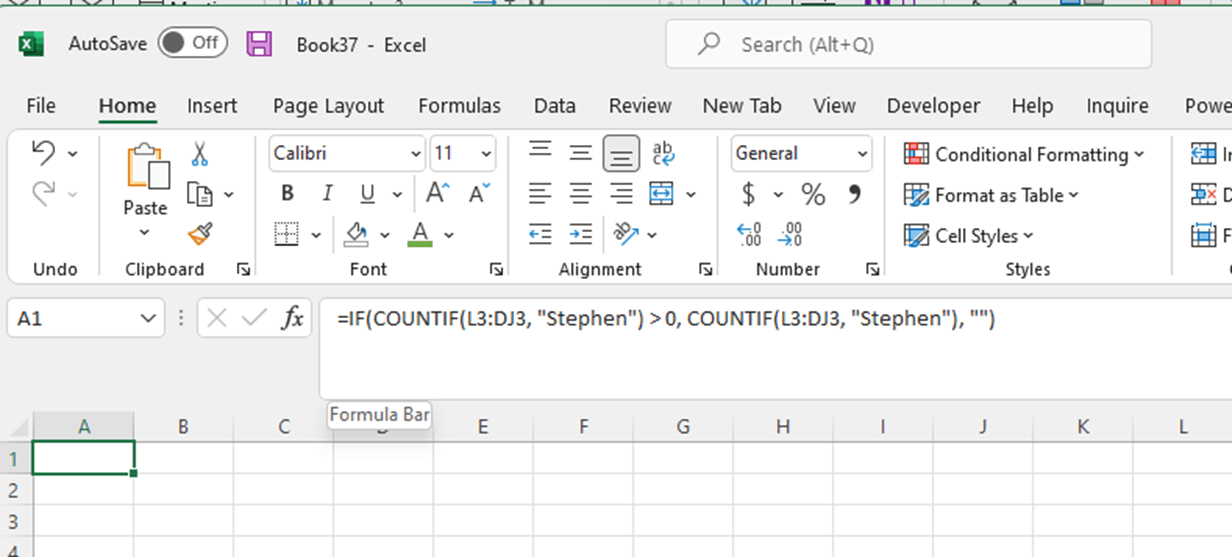Click the Orientation text angle icon
The height and width of the screenshot is (557, 1232).
click(627, 234)
